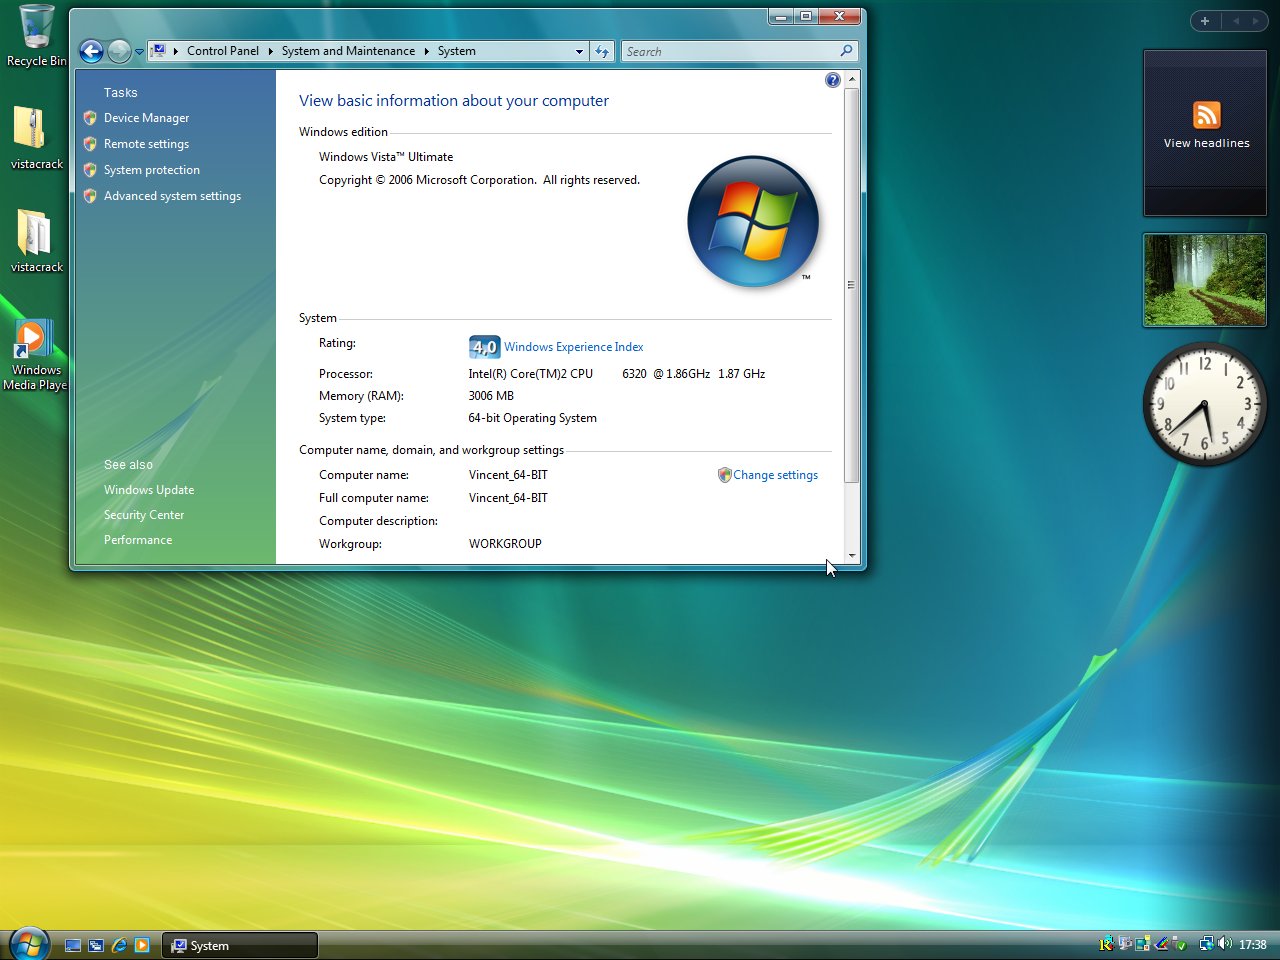Click the vertical scrollbar thumb
The height and width of the screenshot is (960, 1280).
click(x=852, y=285)
